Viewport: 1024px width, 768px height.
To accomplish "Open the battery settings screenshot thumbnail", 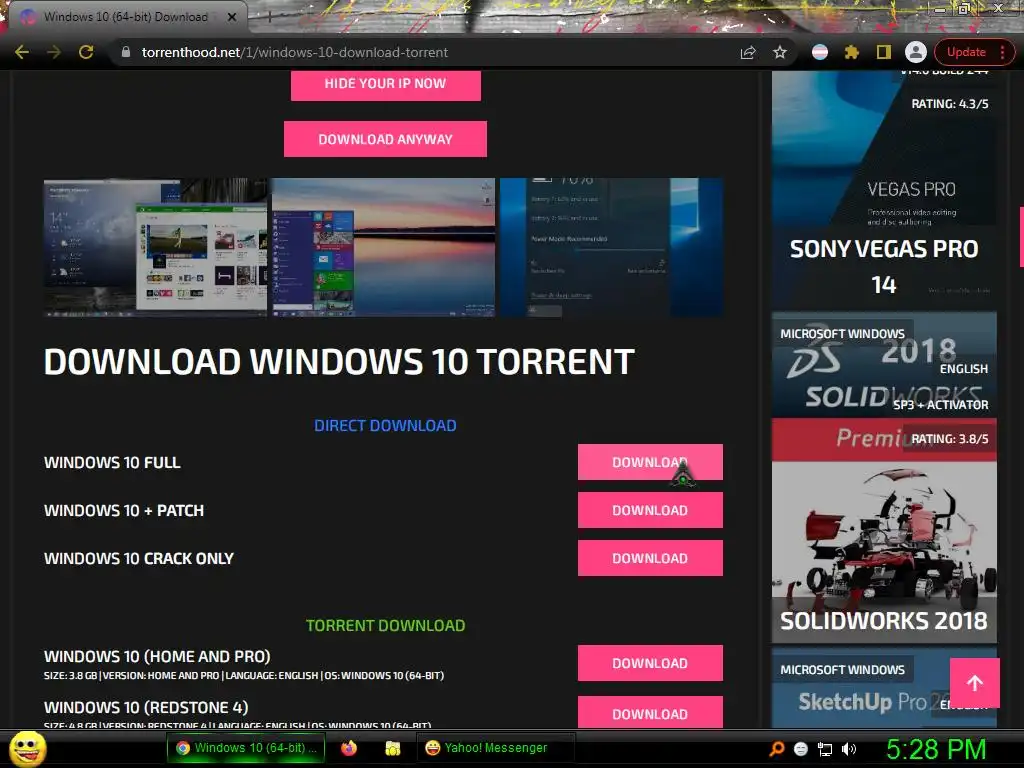I will (x=611, y=248).
